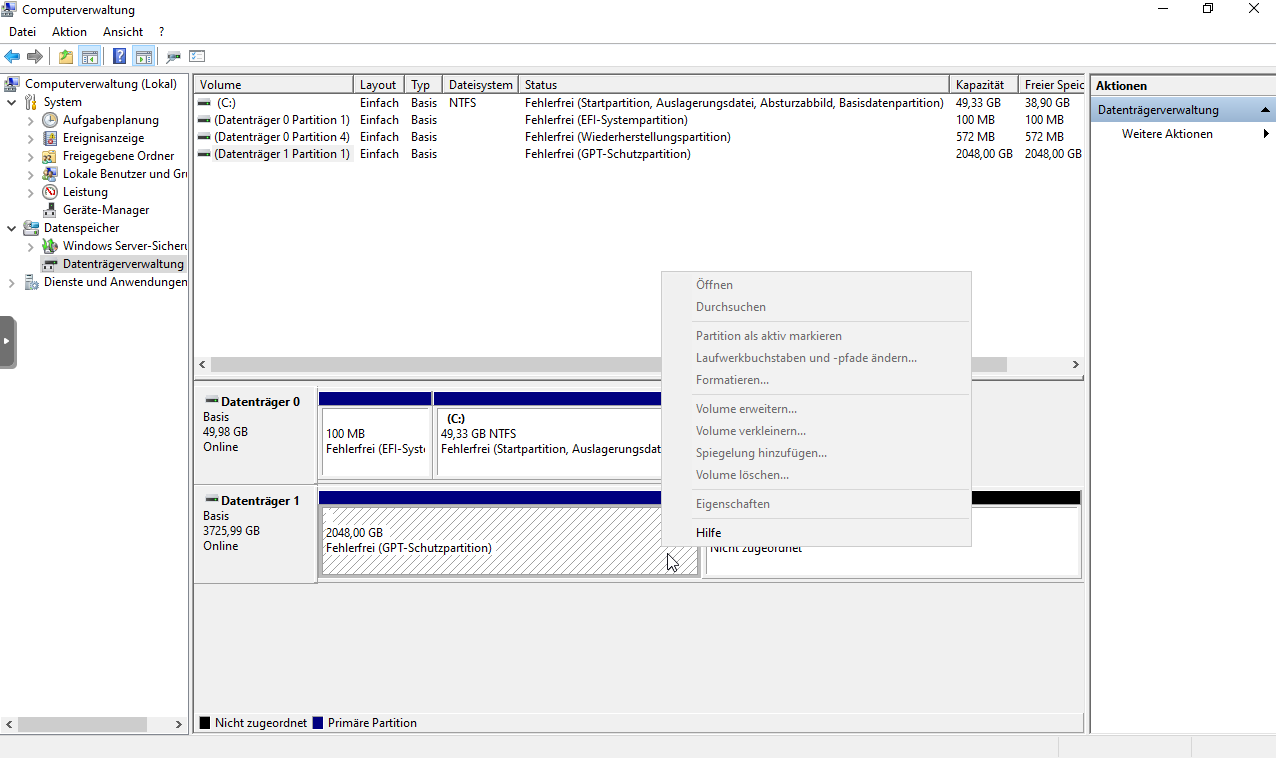The width and height of the screenshot is (1276, 758).
Task: Sort by the Layout column header
Action: click(380, 85)
